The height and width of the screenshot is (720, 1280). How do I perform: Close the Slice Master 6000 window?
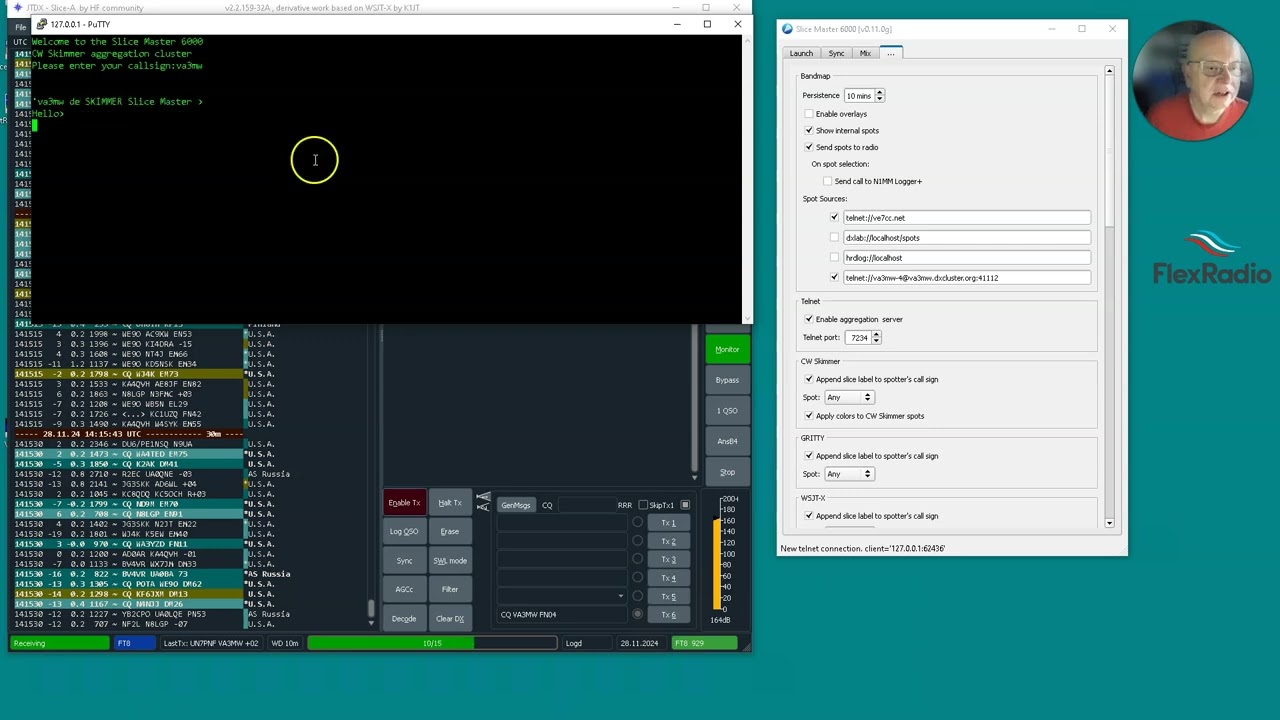tap(1112, 29)
